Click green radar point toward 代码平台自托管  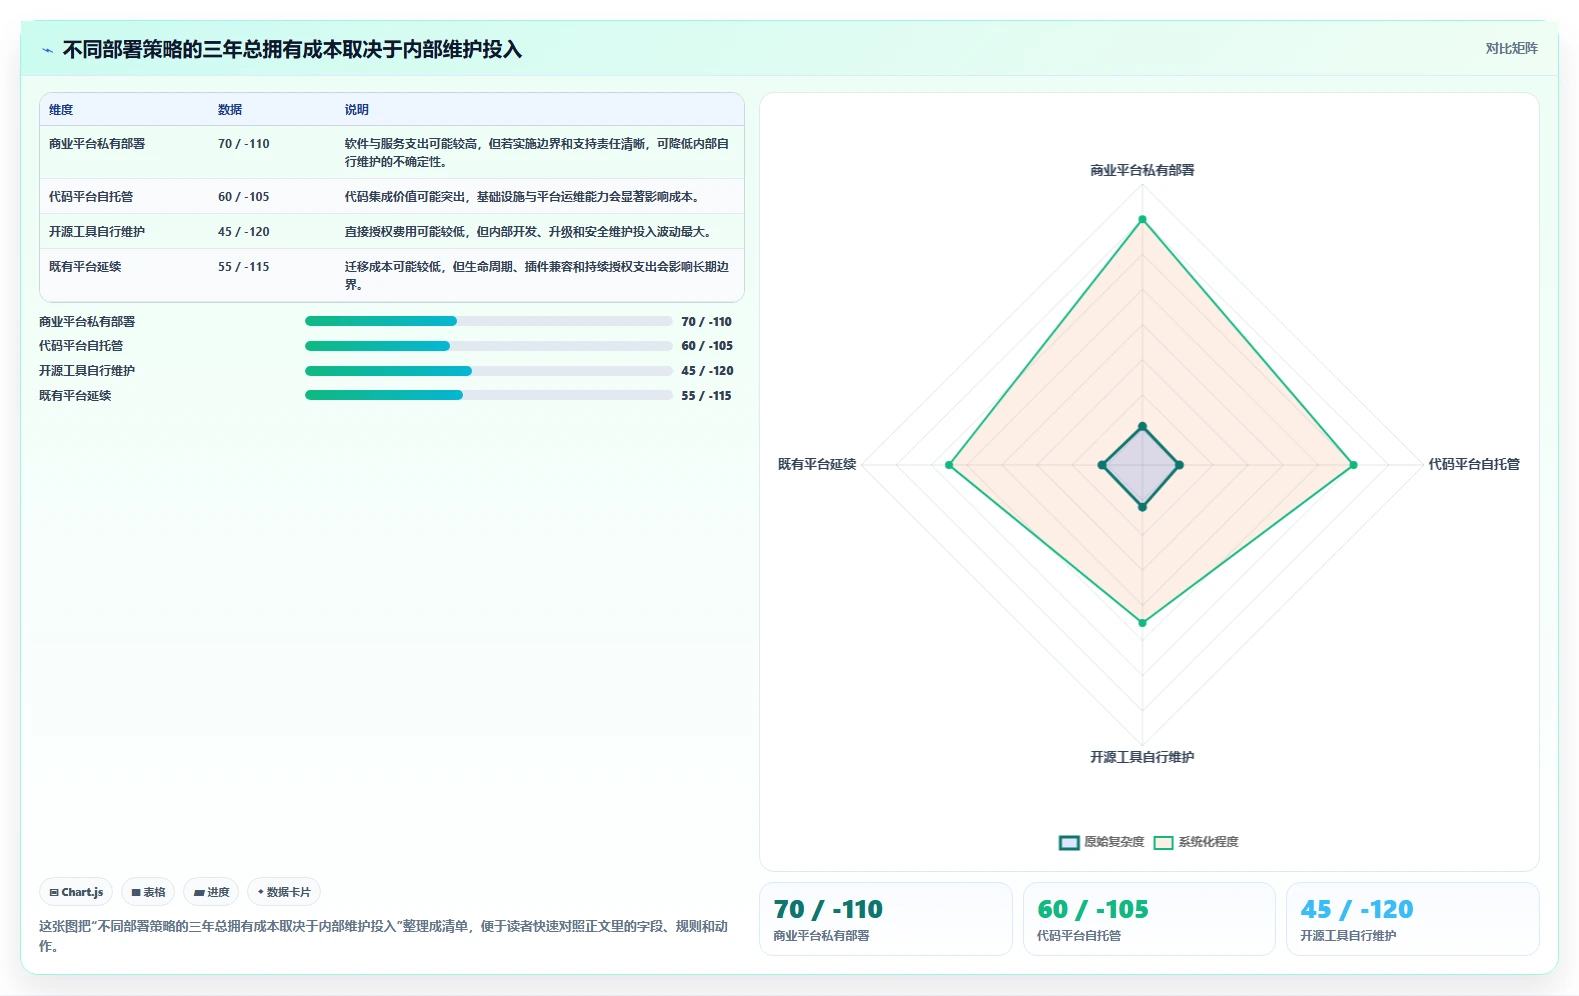[1353, 465]
